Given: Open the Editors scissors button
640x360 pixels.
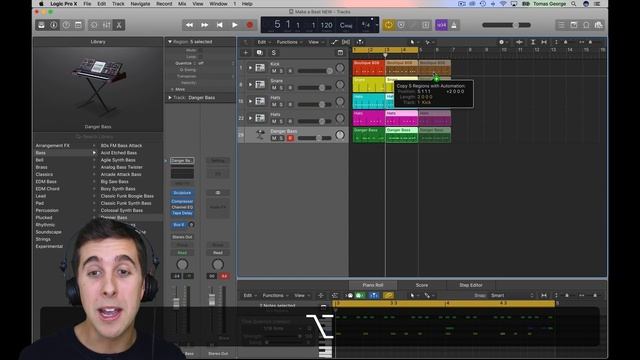Looking at the screenshot, I should pyautogui.click(x=119, y=25).
